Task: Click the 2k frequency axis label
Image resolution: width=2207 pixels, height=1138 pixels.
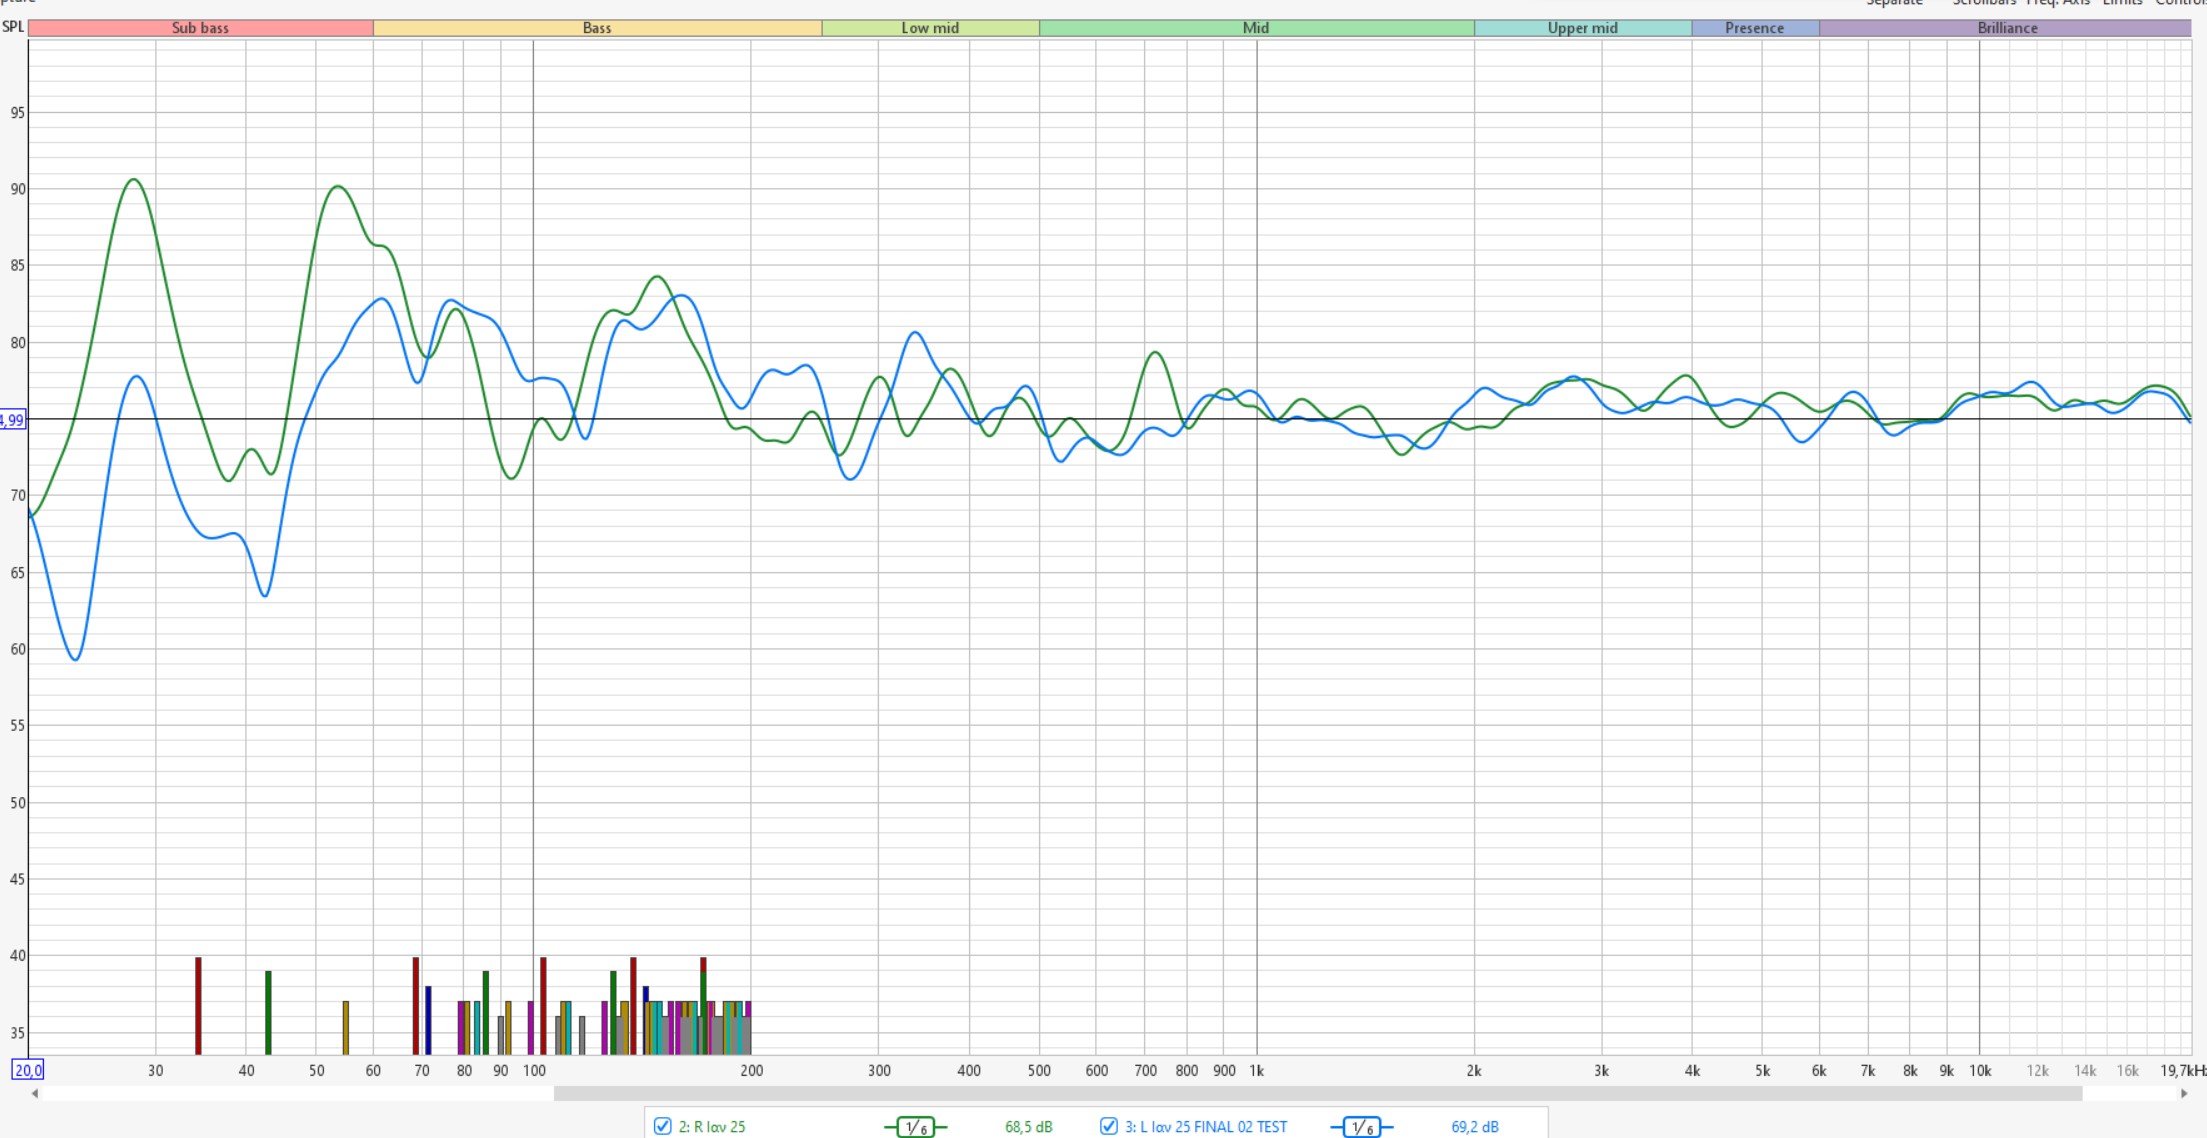Action: pyautogui.click(x=1474, y=1070)
